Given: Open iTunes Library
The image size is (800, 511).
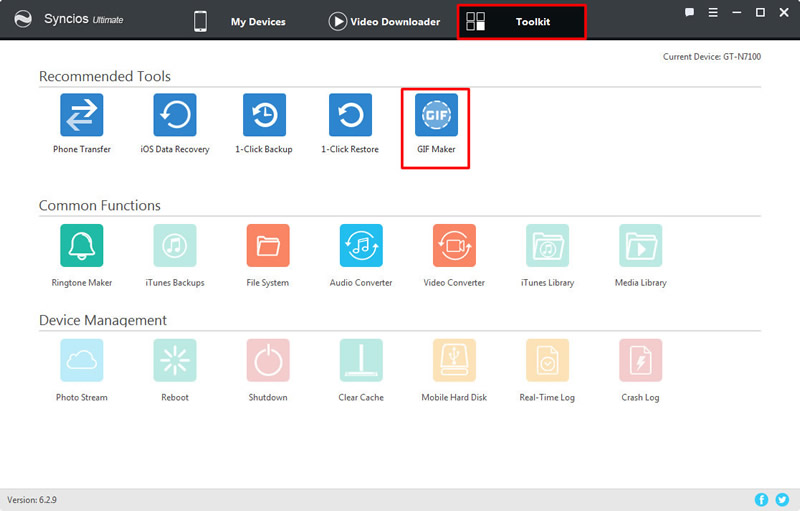Looking at the screenshot, I should [x=547, y=245].
